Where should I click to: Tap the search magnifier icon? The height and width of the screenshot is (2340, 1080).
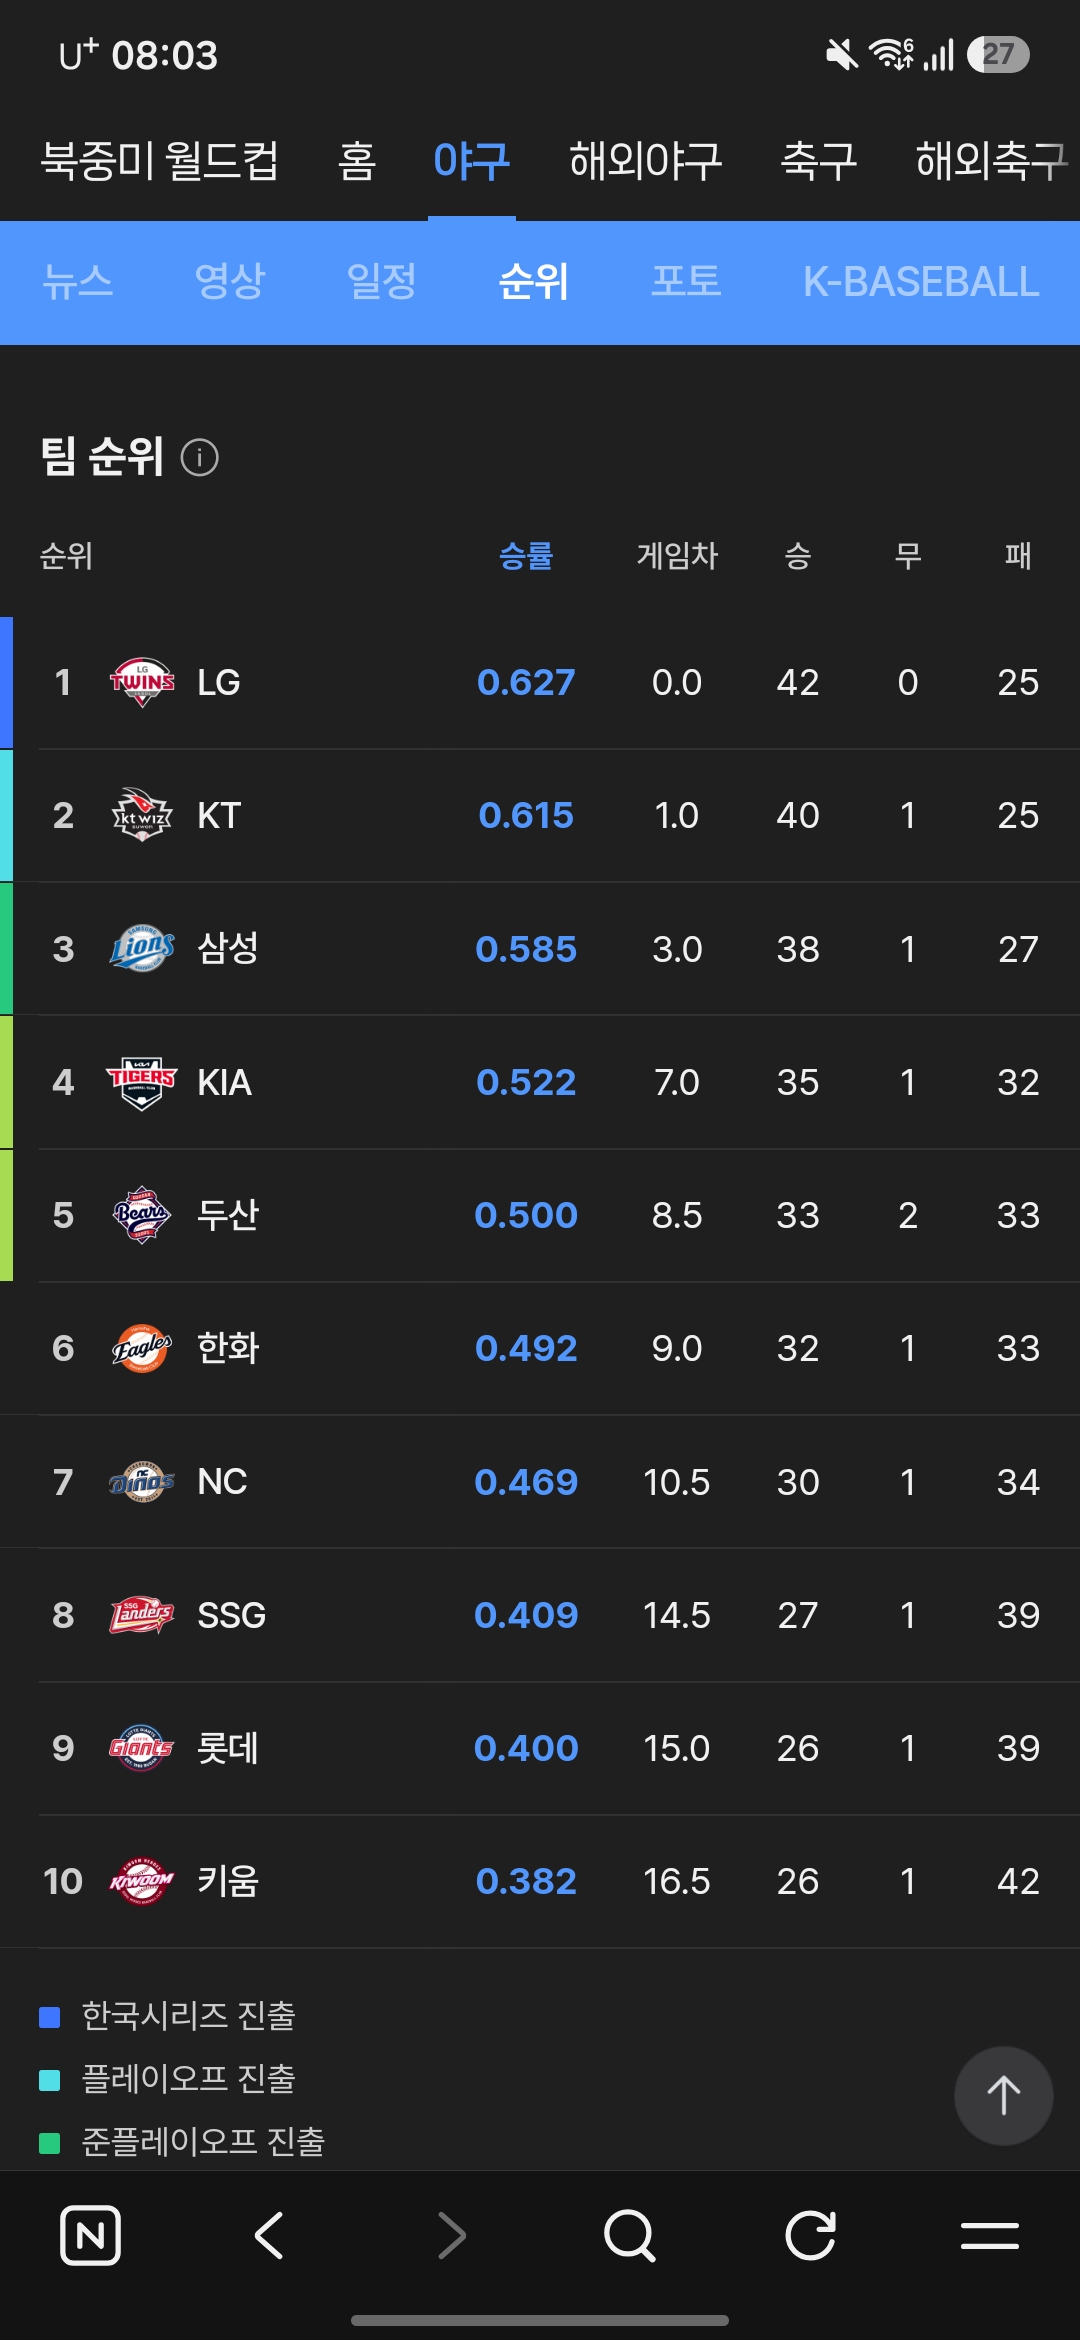pyautogui.click(x=630, y=2235)
